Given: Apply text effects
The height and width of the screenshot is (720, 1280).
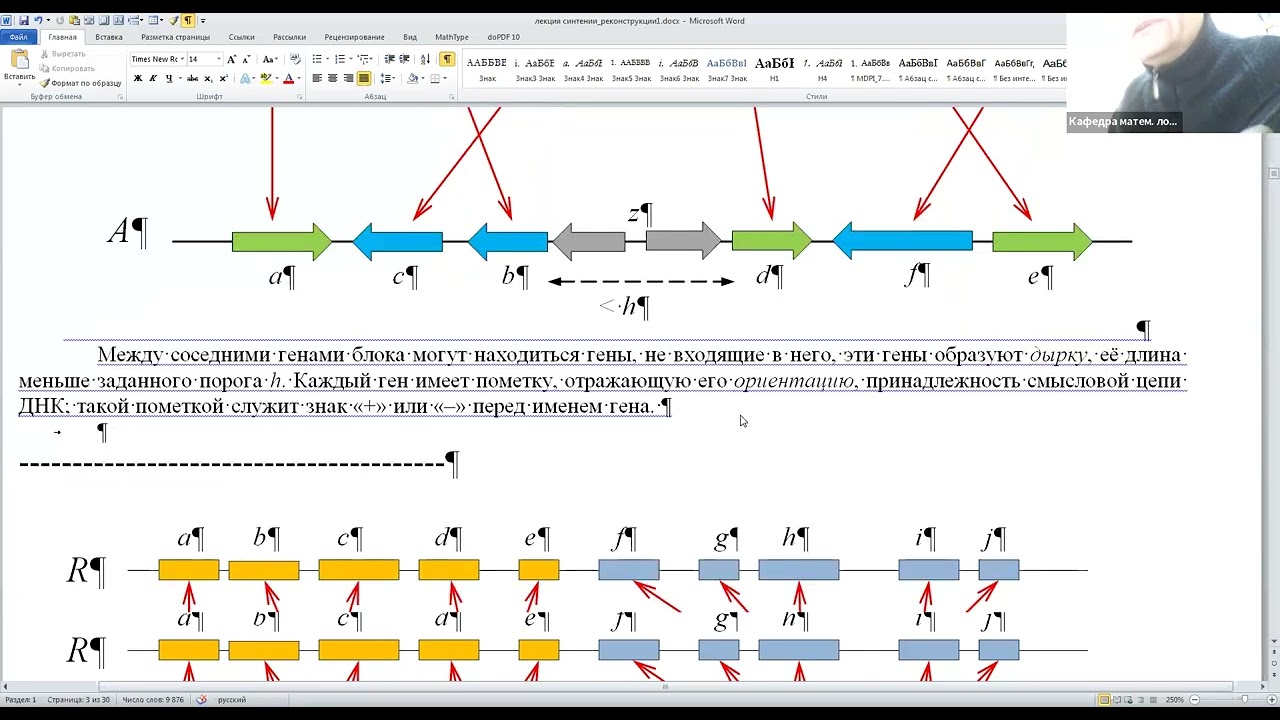Looking at the screenshot, I should coord(243,78).
